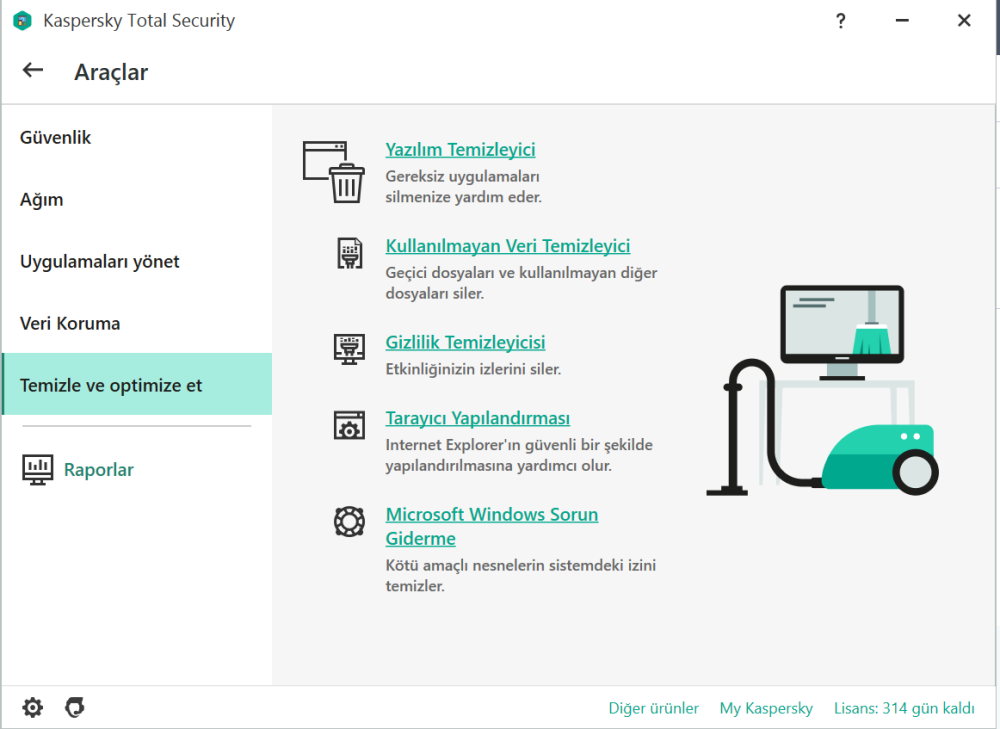
Task: Close the Kaspersky Total Security window
Action: tap(964, 21)
